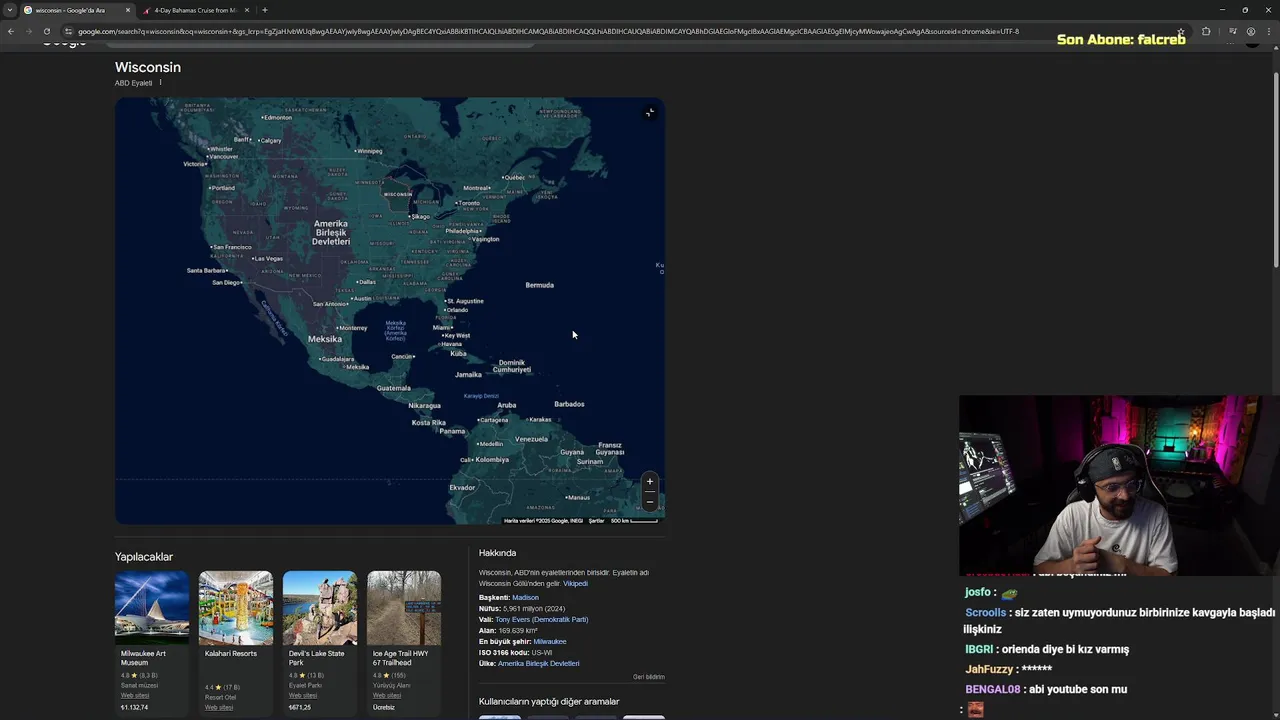Open the Madison capital link

[525, 597]
